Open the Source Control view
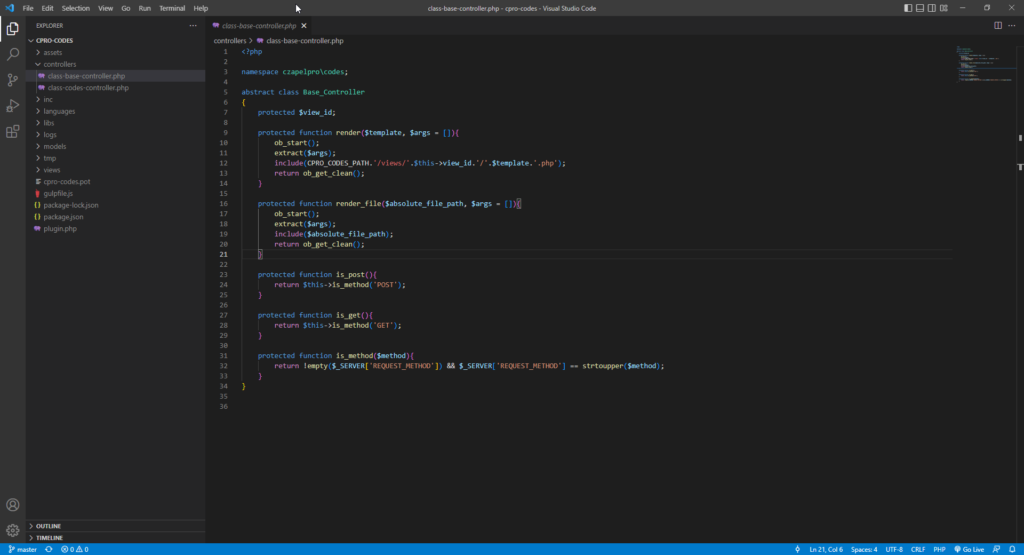 click(12, 80)
